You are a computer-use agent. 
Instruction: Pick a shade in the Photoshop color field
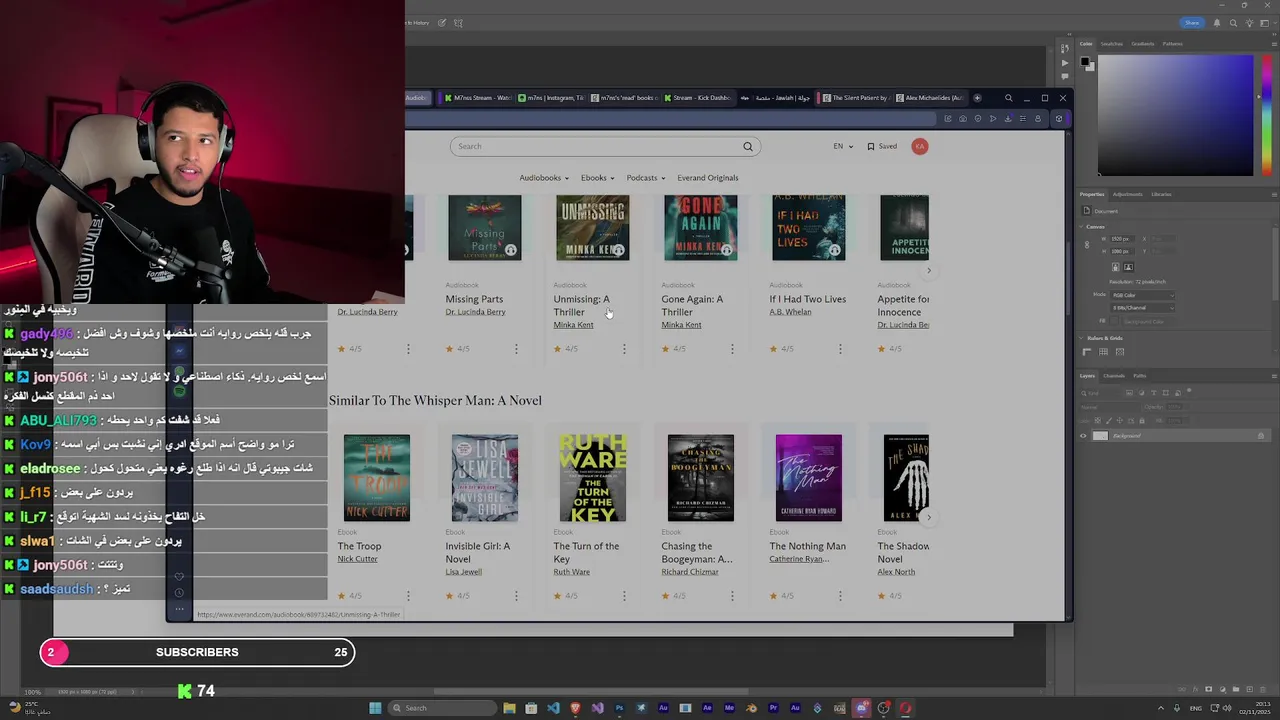[x=1175, y=115]
